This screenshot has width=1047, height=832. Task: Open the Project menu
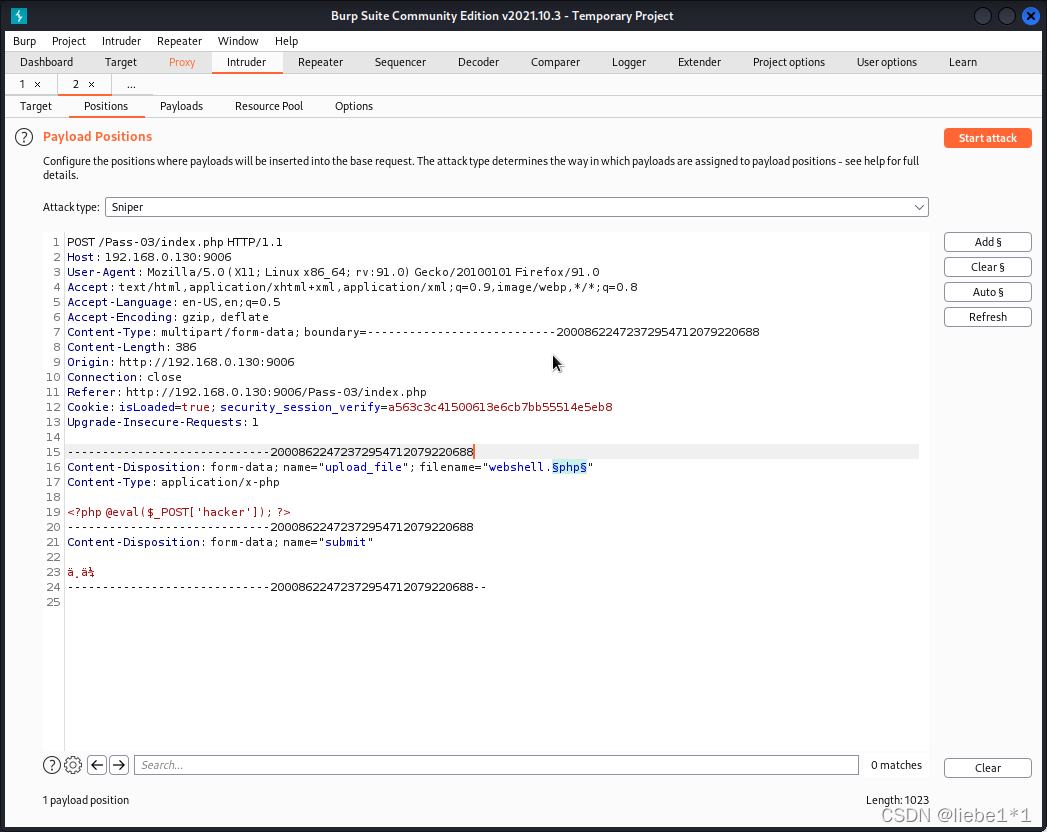tap(69, 41)
